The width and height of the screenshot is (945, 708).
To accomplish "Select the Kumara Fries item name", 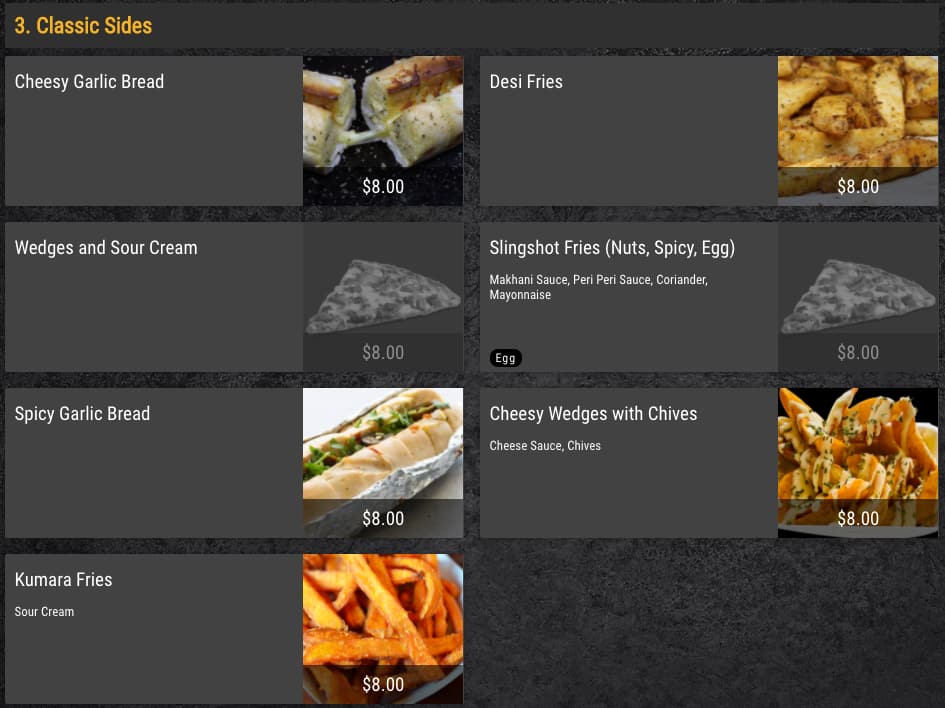I will pyautogui.click(x=63, y=580).
